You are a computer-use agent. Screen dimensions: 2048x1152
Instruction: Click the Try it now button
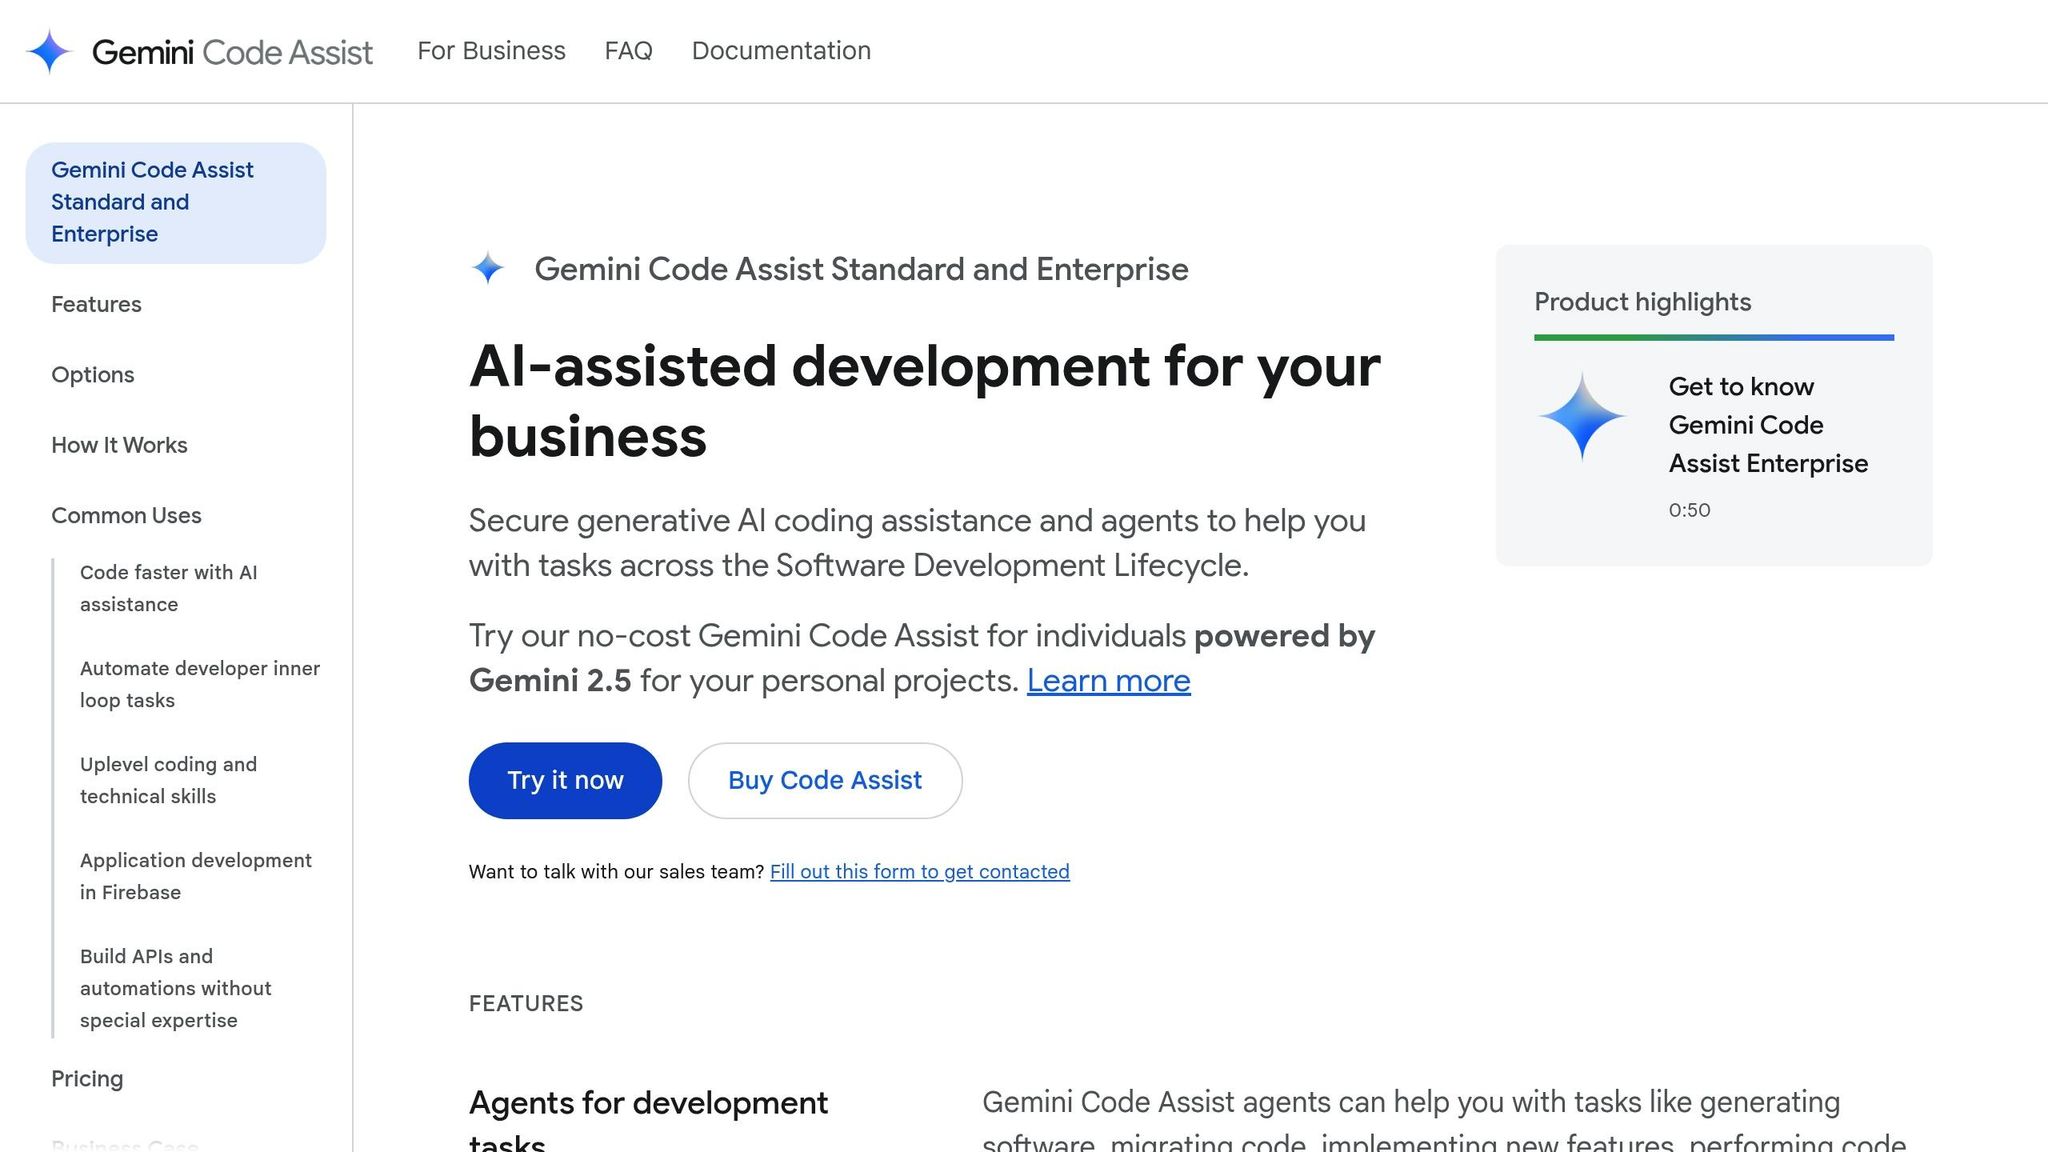pyautogui.click(x=565, y=780)
